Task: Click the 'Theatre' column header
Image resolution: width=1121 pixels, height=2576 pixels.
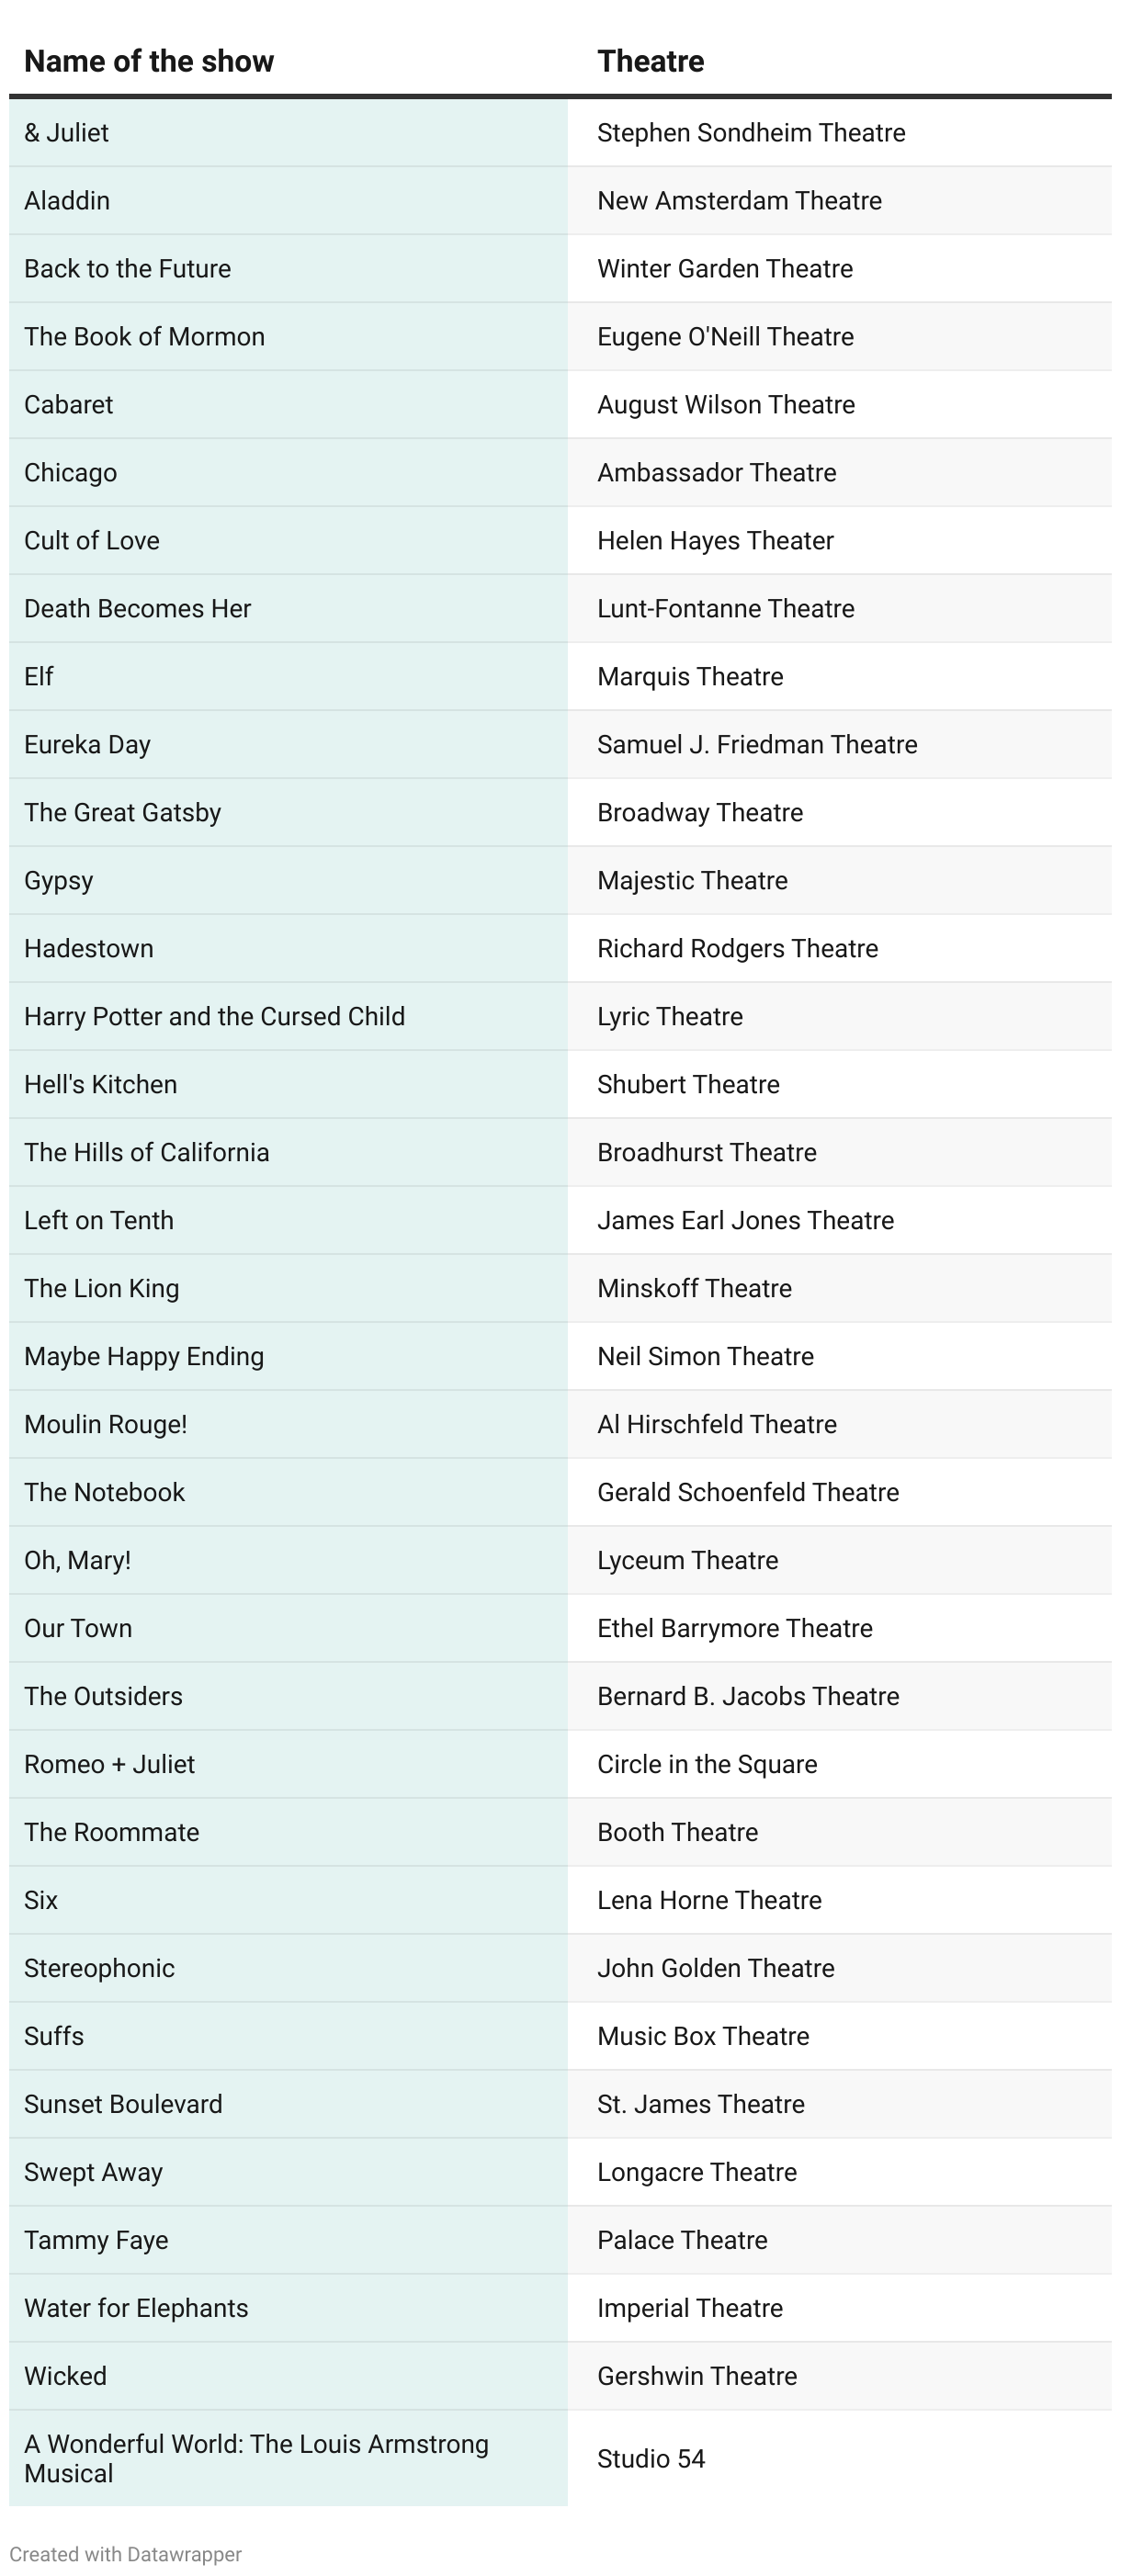Action: click(x=650, y=61)
